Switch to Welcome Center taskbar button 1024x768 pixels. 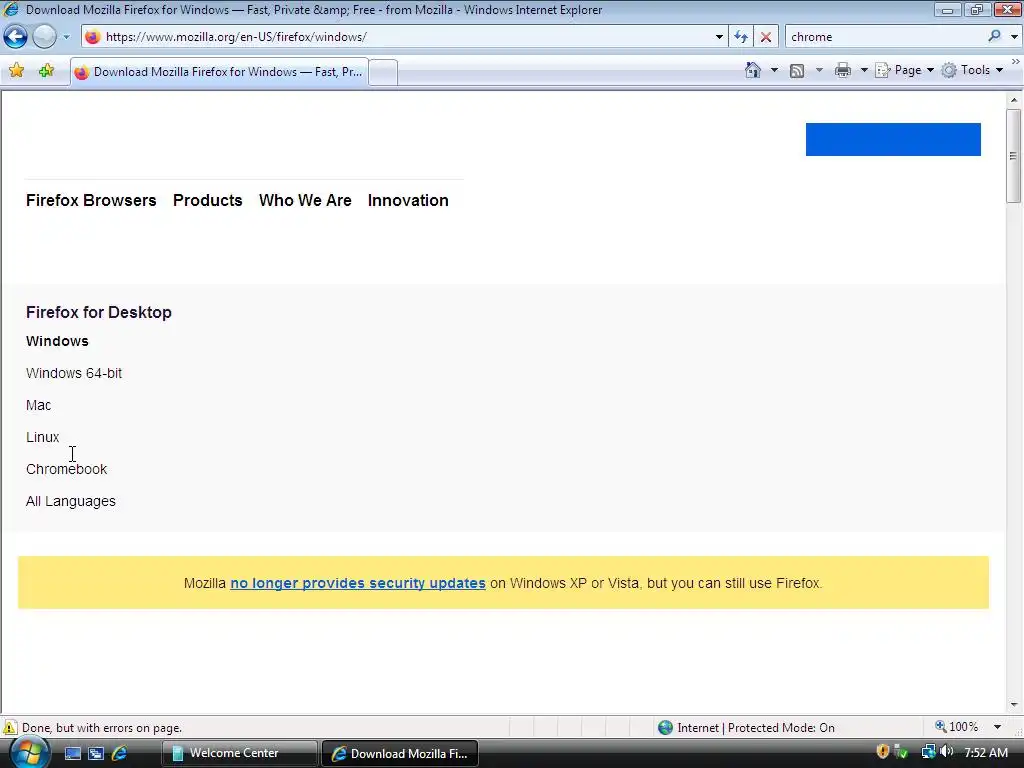coord(239,753)
